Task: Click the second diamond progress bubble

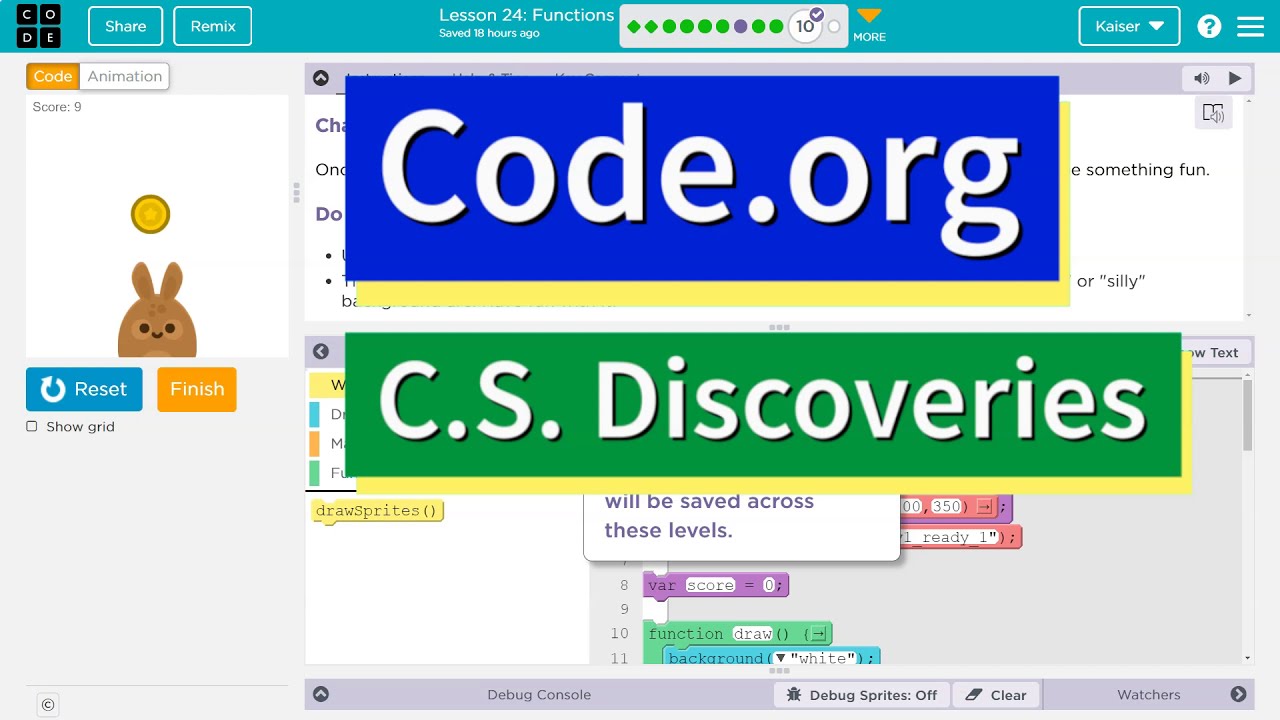Action: [651, 26]
